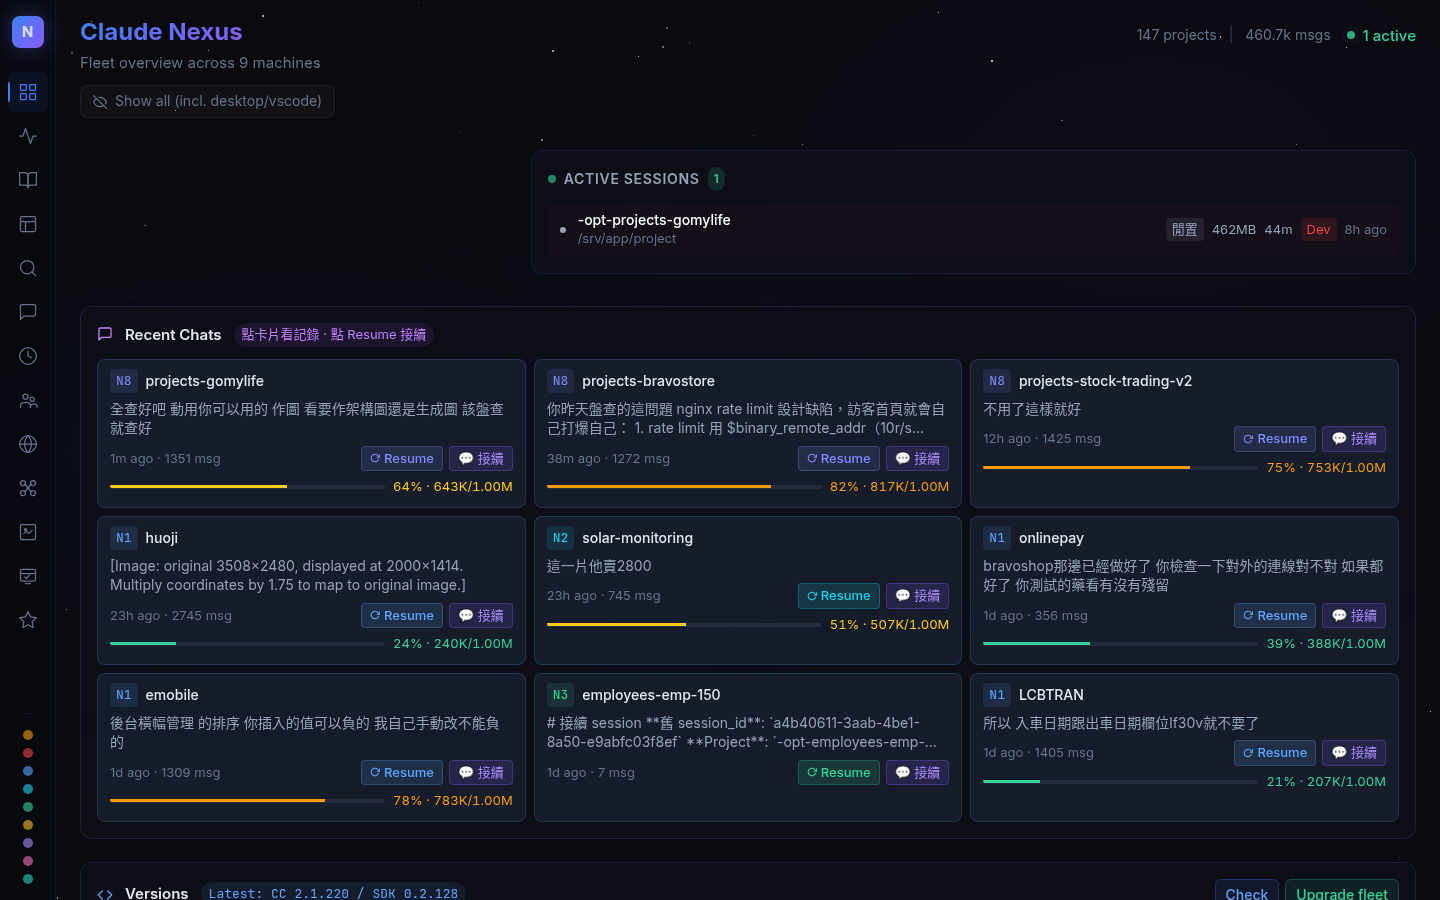This screenshot has height=900, width=1440.
Task: Resume the emobile chat
Action: pyautogui.click(x=402, y=773)
